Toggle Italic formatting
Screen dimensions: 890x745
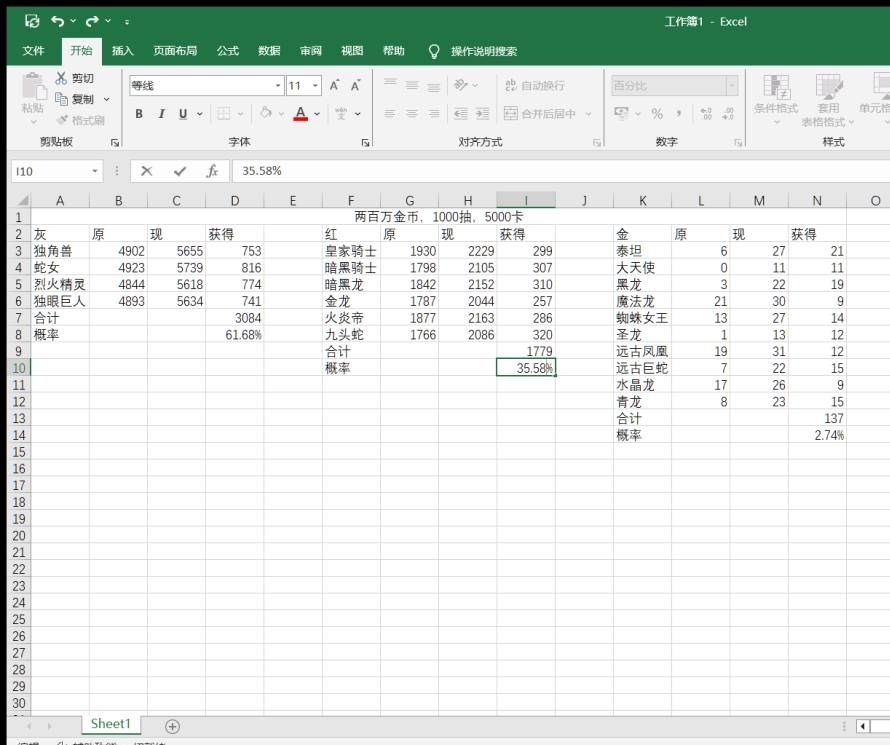point(161,114)
